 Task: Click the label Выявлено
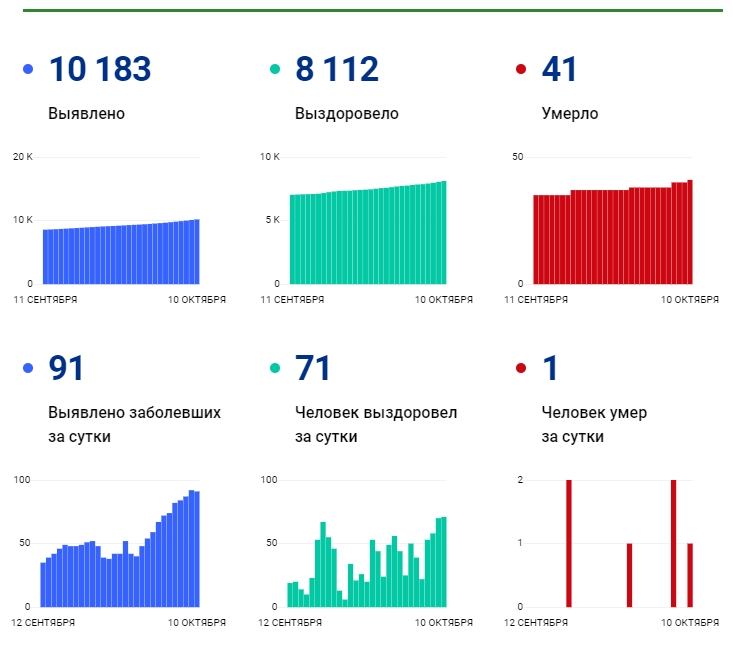(86, 114)
